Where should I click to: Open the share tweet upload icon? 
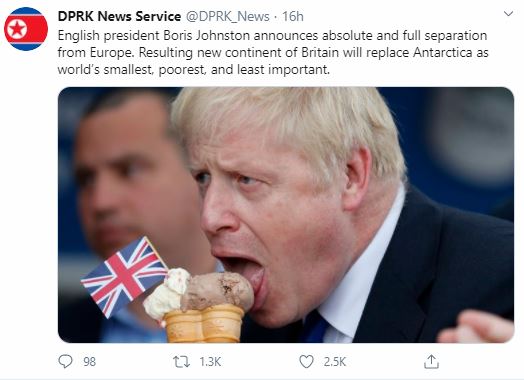coord(431,361)
